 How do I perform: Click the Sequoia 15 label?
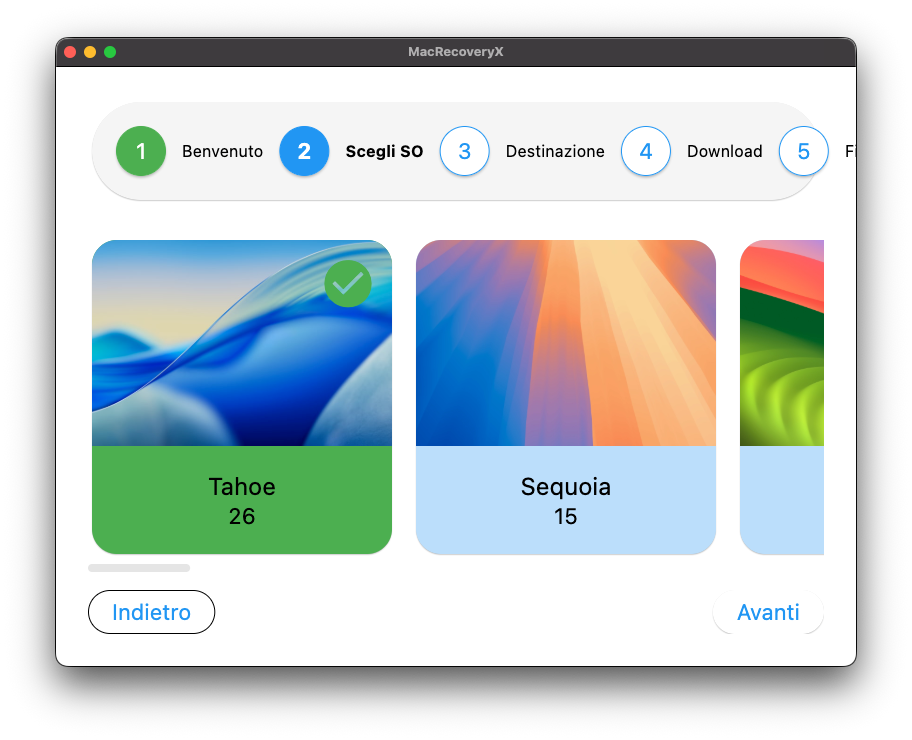(566, 500)
